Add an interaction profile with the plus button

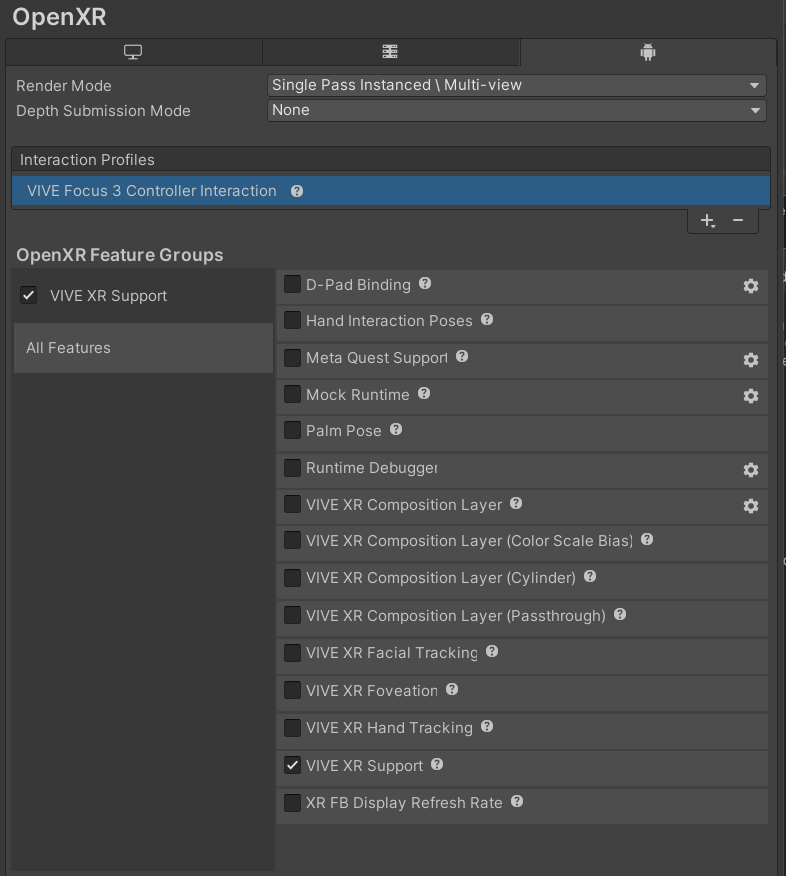(707, 221)
